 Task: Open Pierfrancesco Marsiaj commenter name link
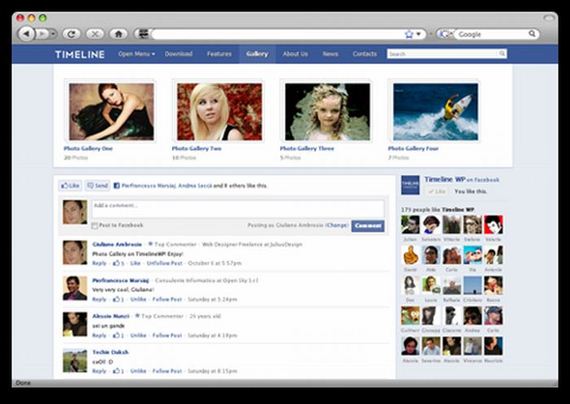[x=120, y=280]
